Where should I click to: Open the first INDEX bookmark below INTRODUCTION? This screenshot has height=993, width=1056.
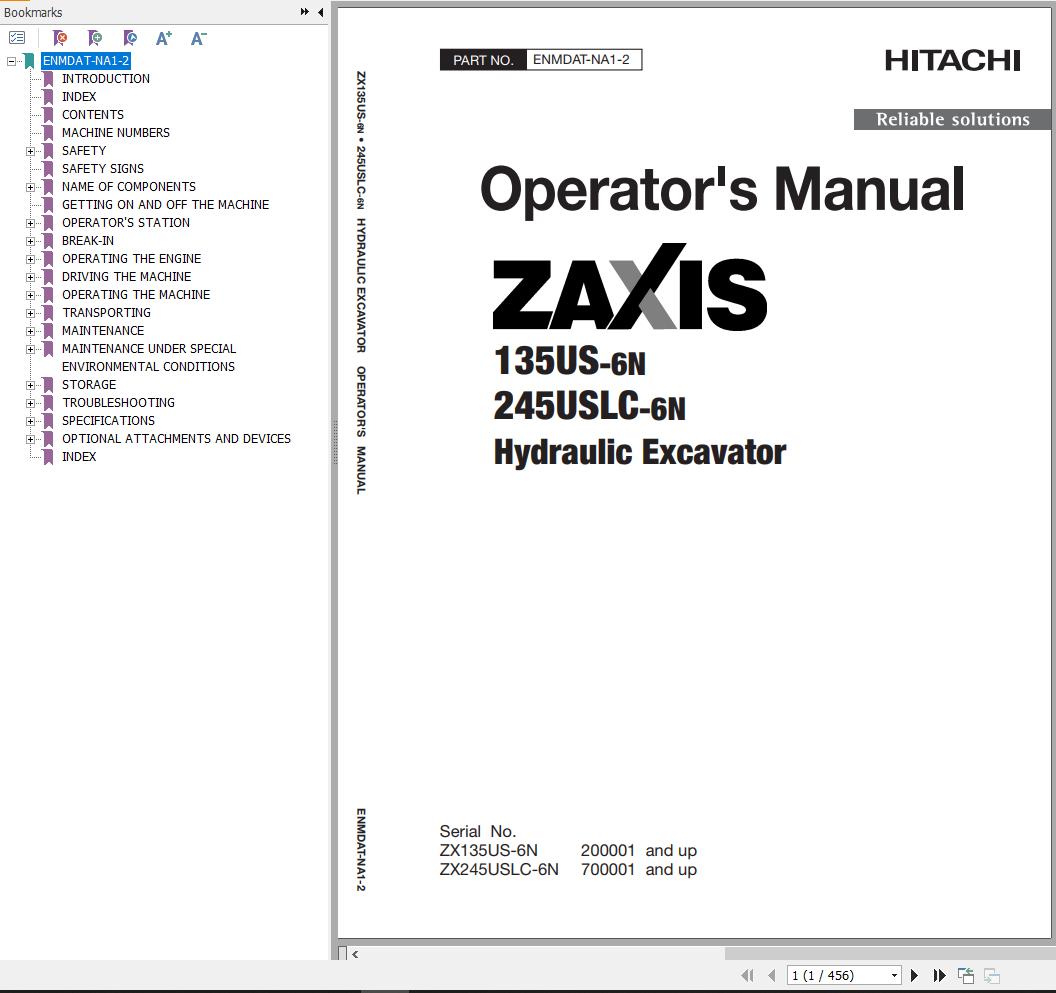79,97
